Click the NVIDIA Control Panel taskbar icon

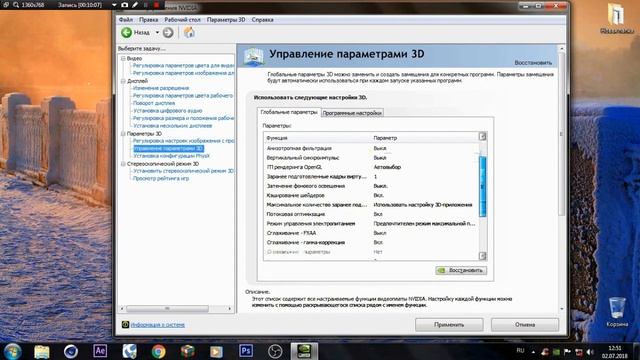coord(304,351)
